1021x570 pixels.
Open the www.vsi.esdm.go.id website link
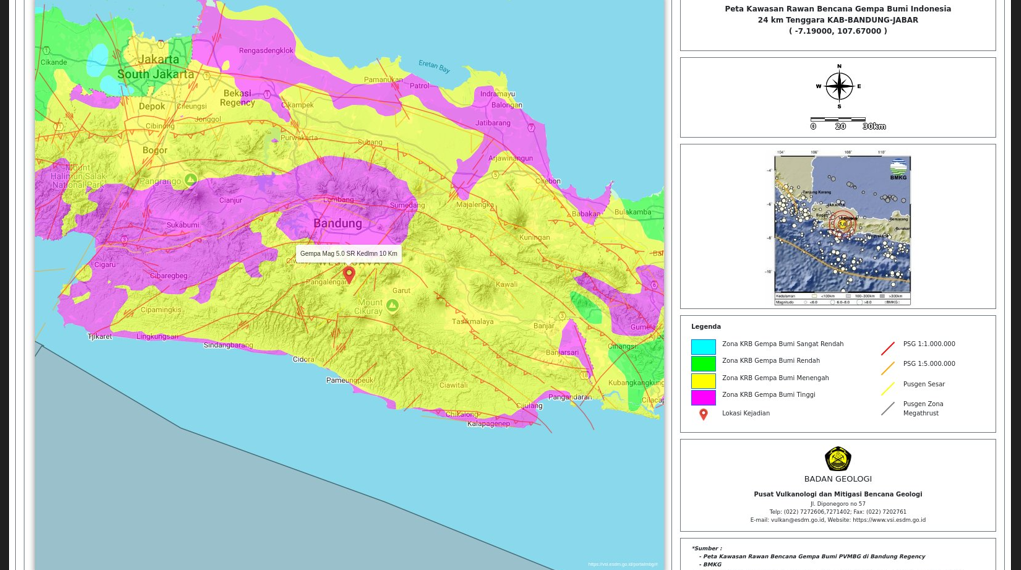[x=888, y=520]
